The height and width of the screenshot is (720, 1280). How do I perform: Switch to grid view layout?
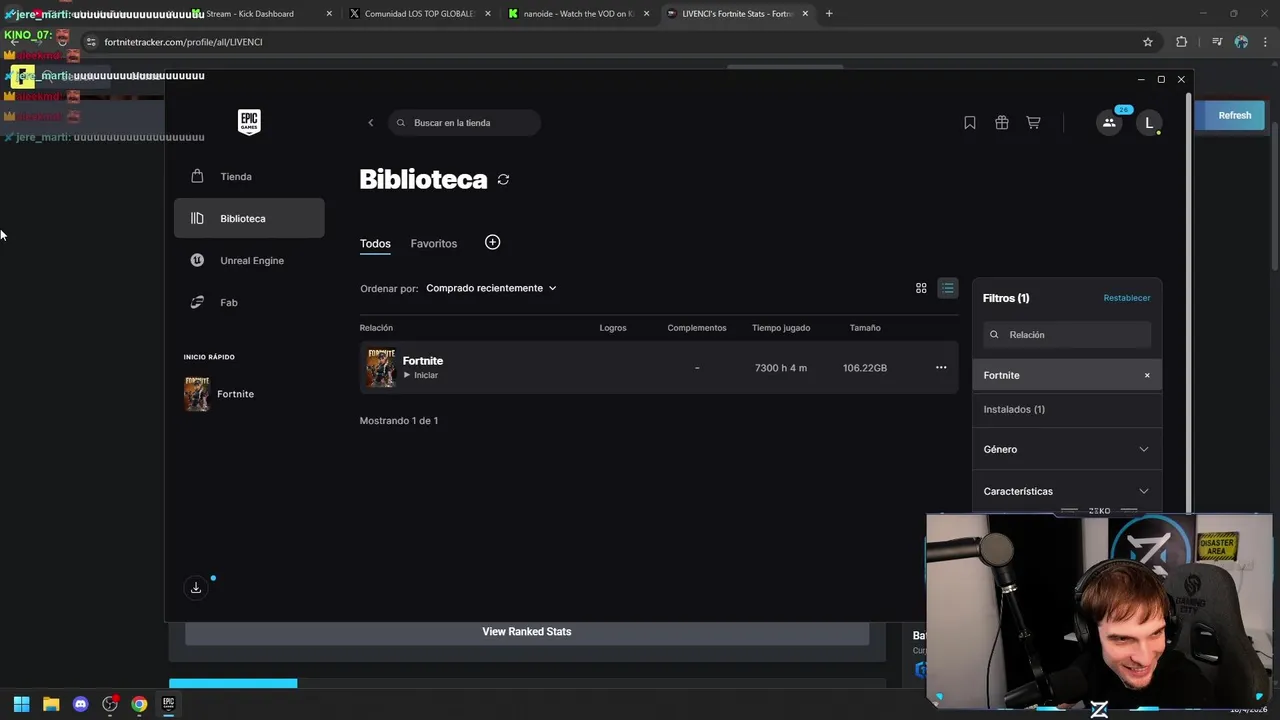[x=921, y=288]
